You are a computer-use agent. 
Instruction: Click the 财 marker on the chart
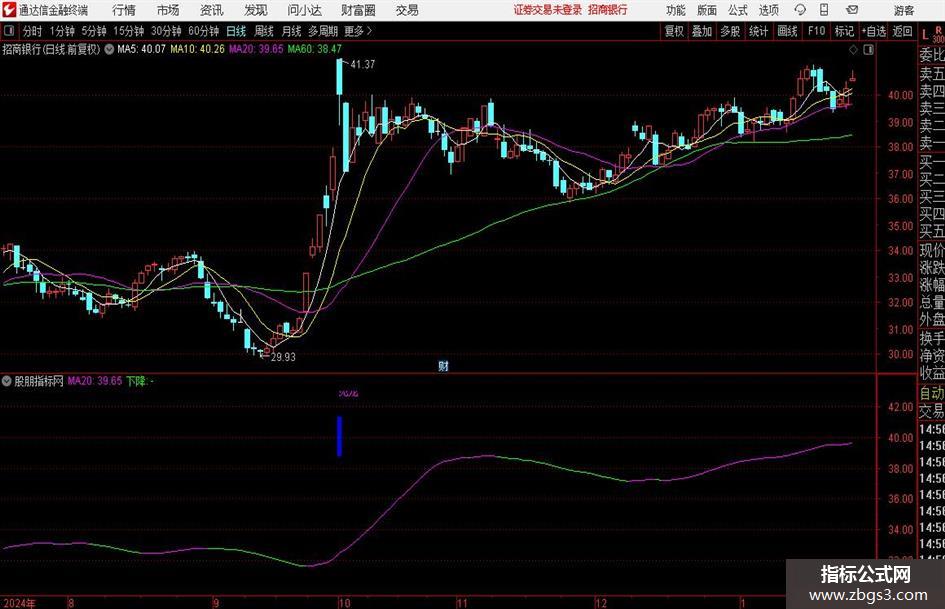click(443, 366)
